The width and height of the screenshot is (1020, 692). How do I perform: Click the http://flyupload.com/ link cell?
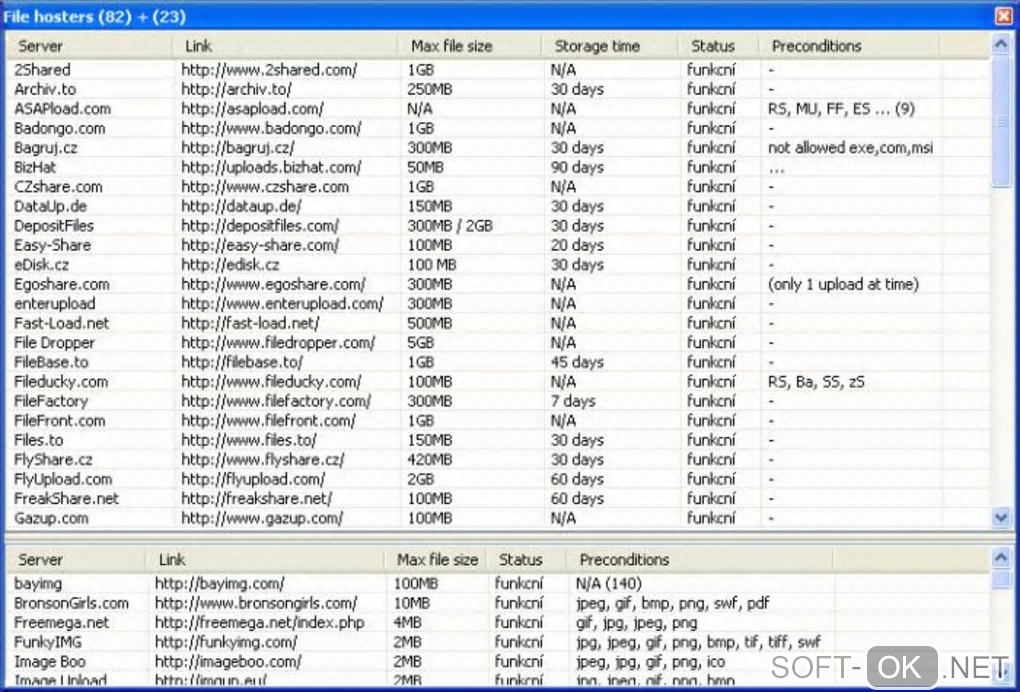253,479
